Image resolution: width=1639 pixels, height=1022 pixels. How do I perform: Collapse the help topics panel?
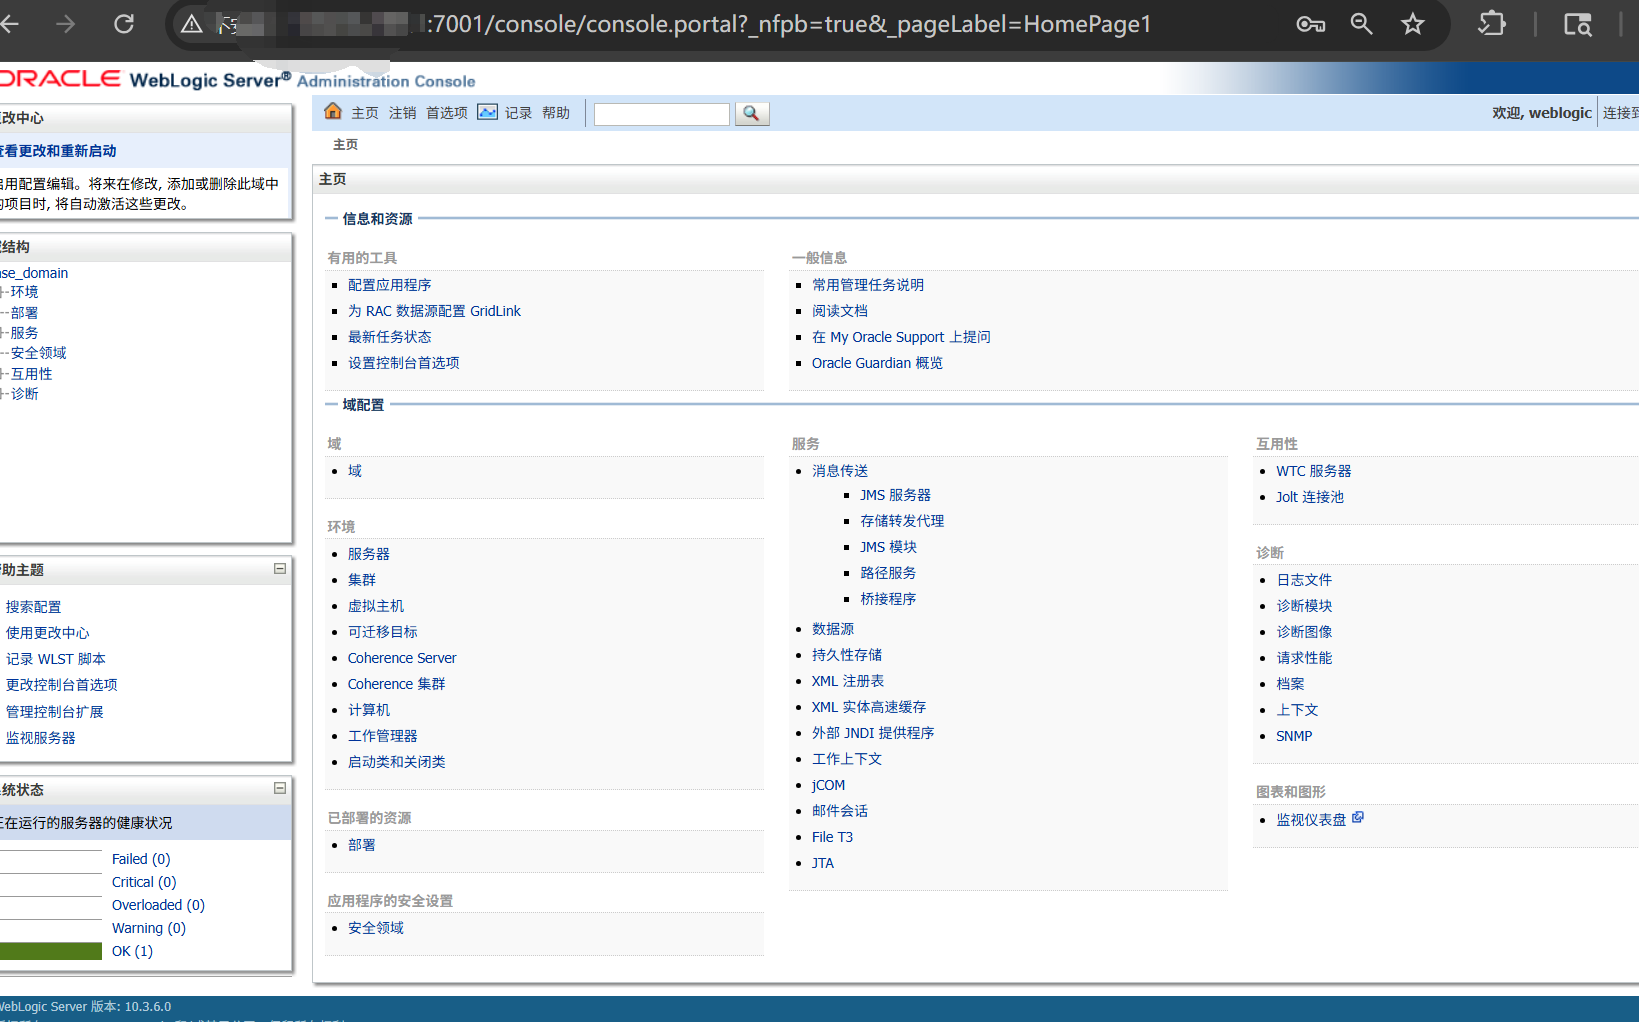(280, 568)
